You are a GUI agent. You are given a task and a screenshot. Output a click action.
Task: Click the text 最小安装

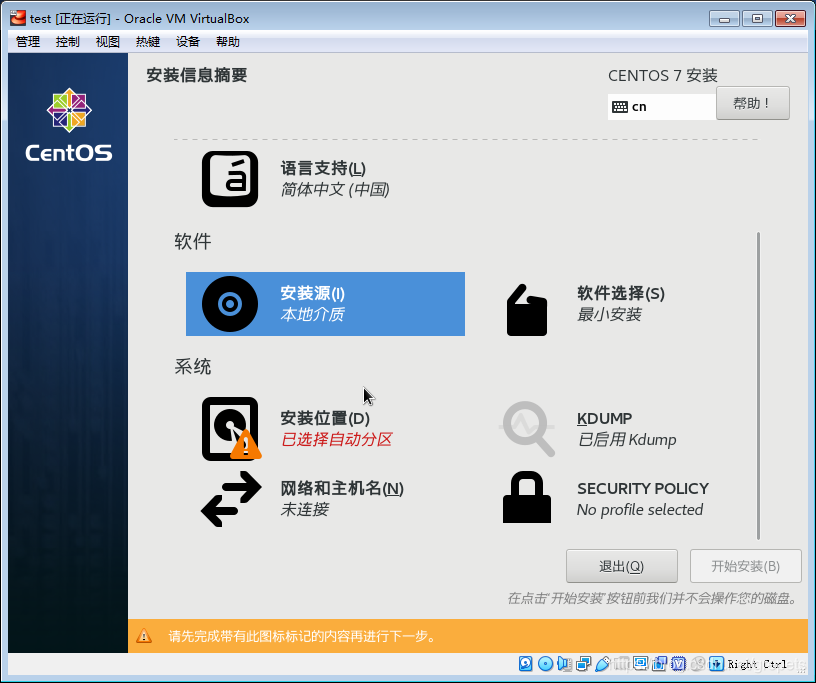point(609,314)
